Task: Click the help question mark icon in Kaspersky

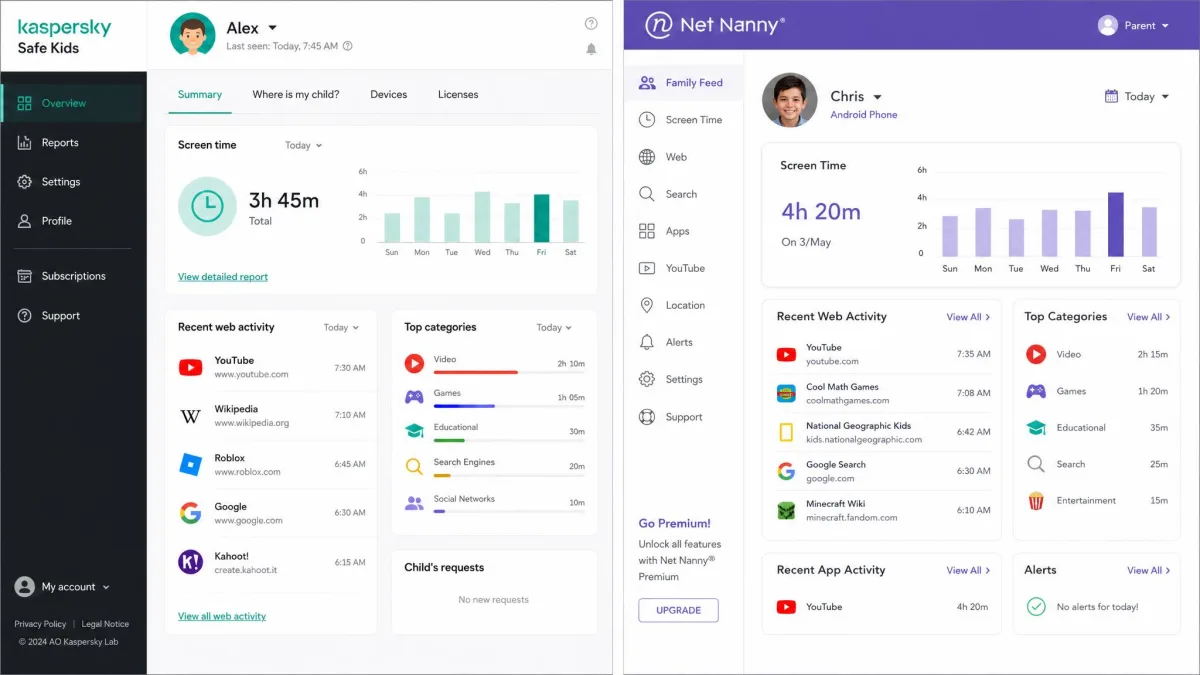Action: [x=591, y=24]
